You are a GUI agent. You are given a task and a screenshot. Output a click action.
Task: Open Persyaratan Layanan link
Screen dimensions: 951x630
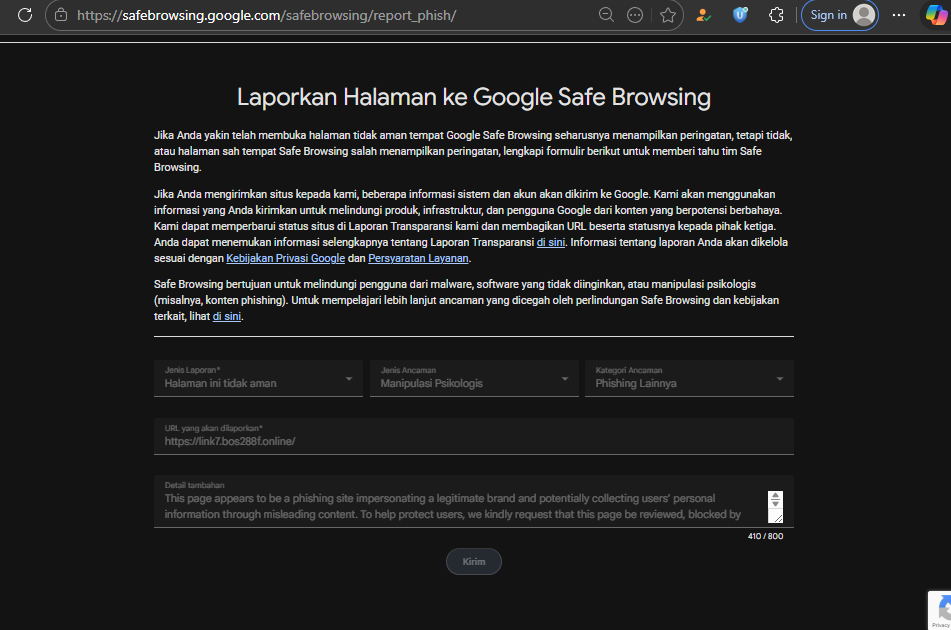(418, 258)
